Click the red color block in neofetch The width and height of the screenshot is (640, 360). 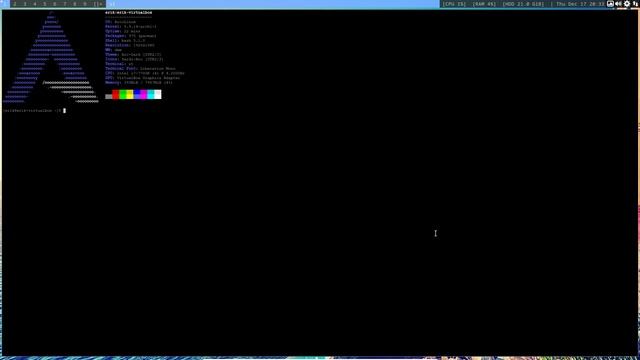point(116,94)
